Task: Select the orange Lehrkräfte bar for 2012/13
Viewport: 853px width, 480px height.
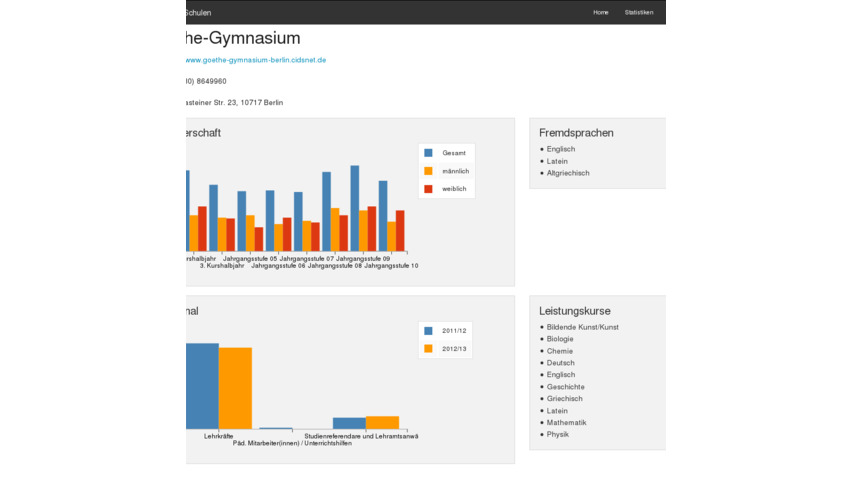Action: pyautogui.click(x=235, y=388)
